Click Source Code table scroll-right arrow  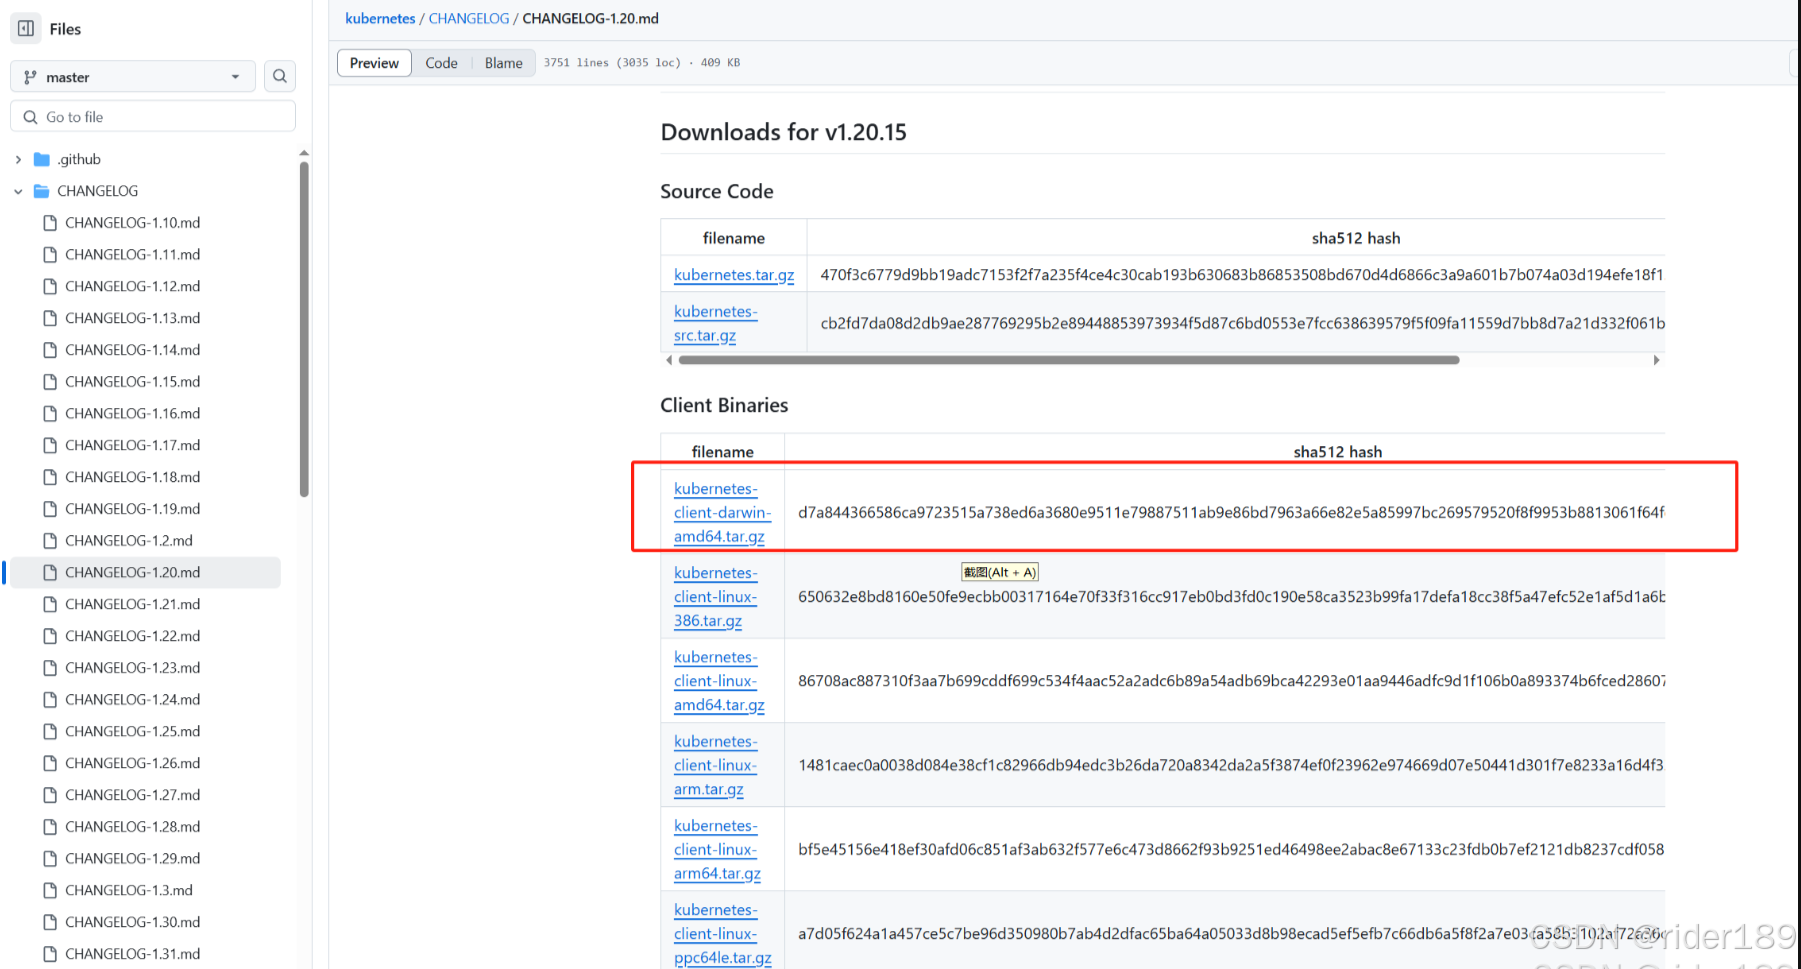(1656, 360)
